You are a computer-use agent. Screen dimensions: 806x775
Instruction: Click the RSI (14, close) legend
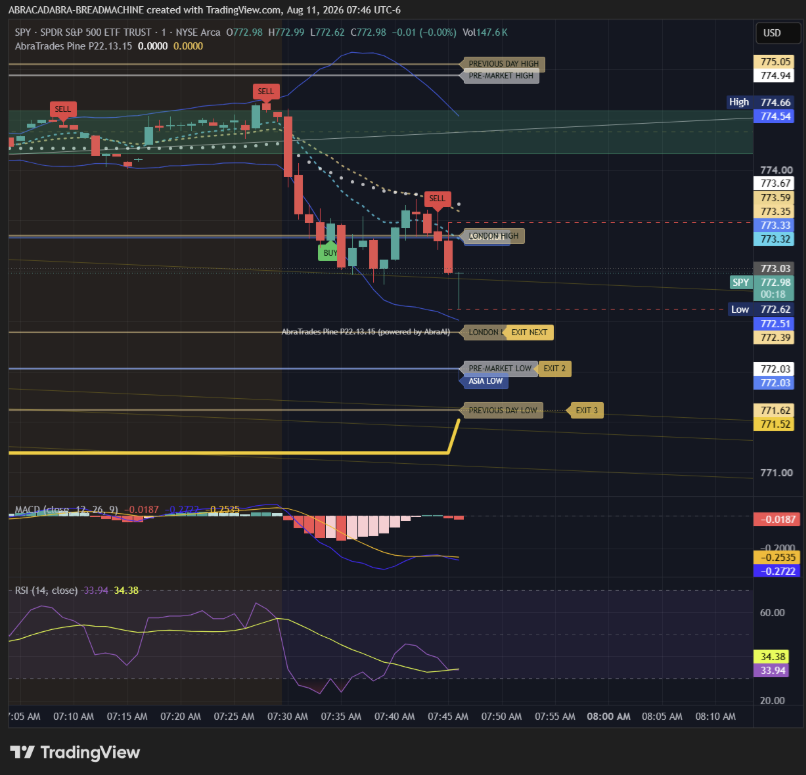(x=46, y=591)
